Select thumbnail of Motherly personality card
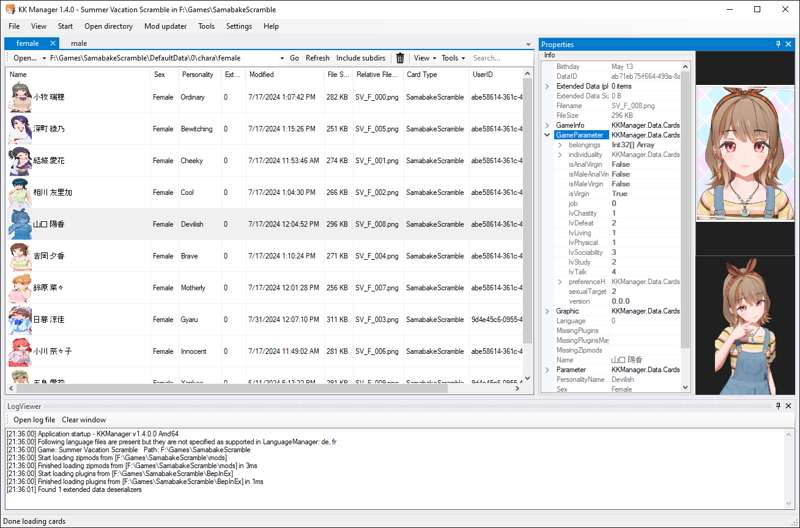Screen dimensions: 800x528 pyautogui.click(x=20, y=288)
